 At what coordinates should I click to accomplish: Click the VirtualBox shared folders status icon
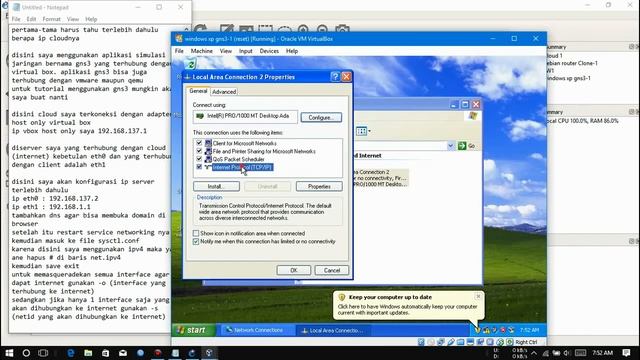coord(460,342)
